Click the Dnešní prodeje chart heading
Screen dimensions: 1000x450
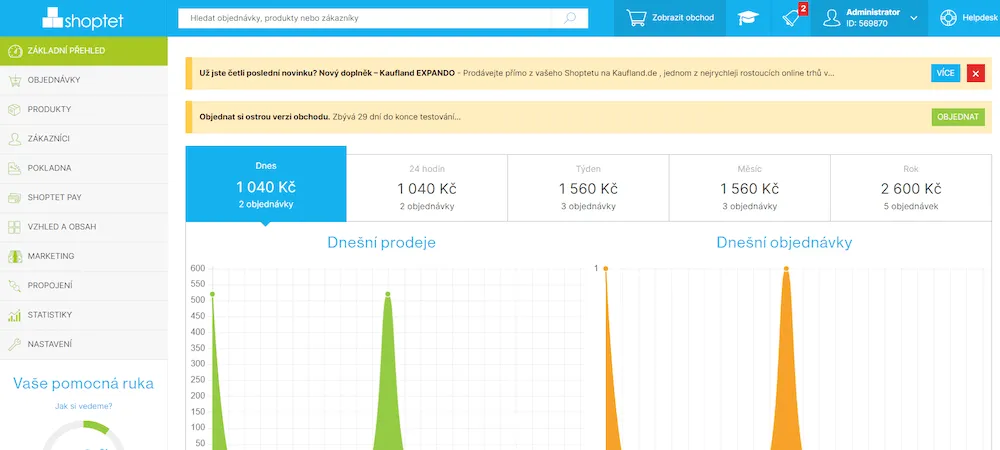[381, 243]
